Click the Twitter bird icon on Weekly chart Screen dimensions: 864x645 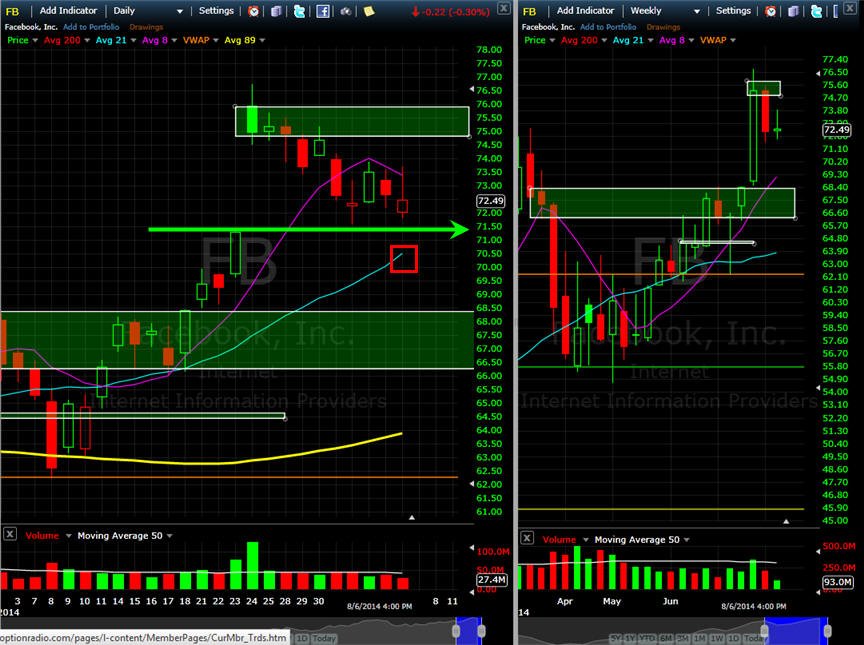pyautogui.click(x=817, y=10)
